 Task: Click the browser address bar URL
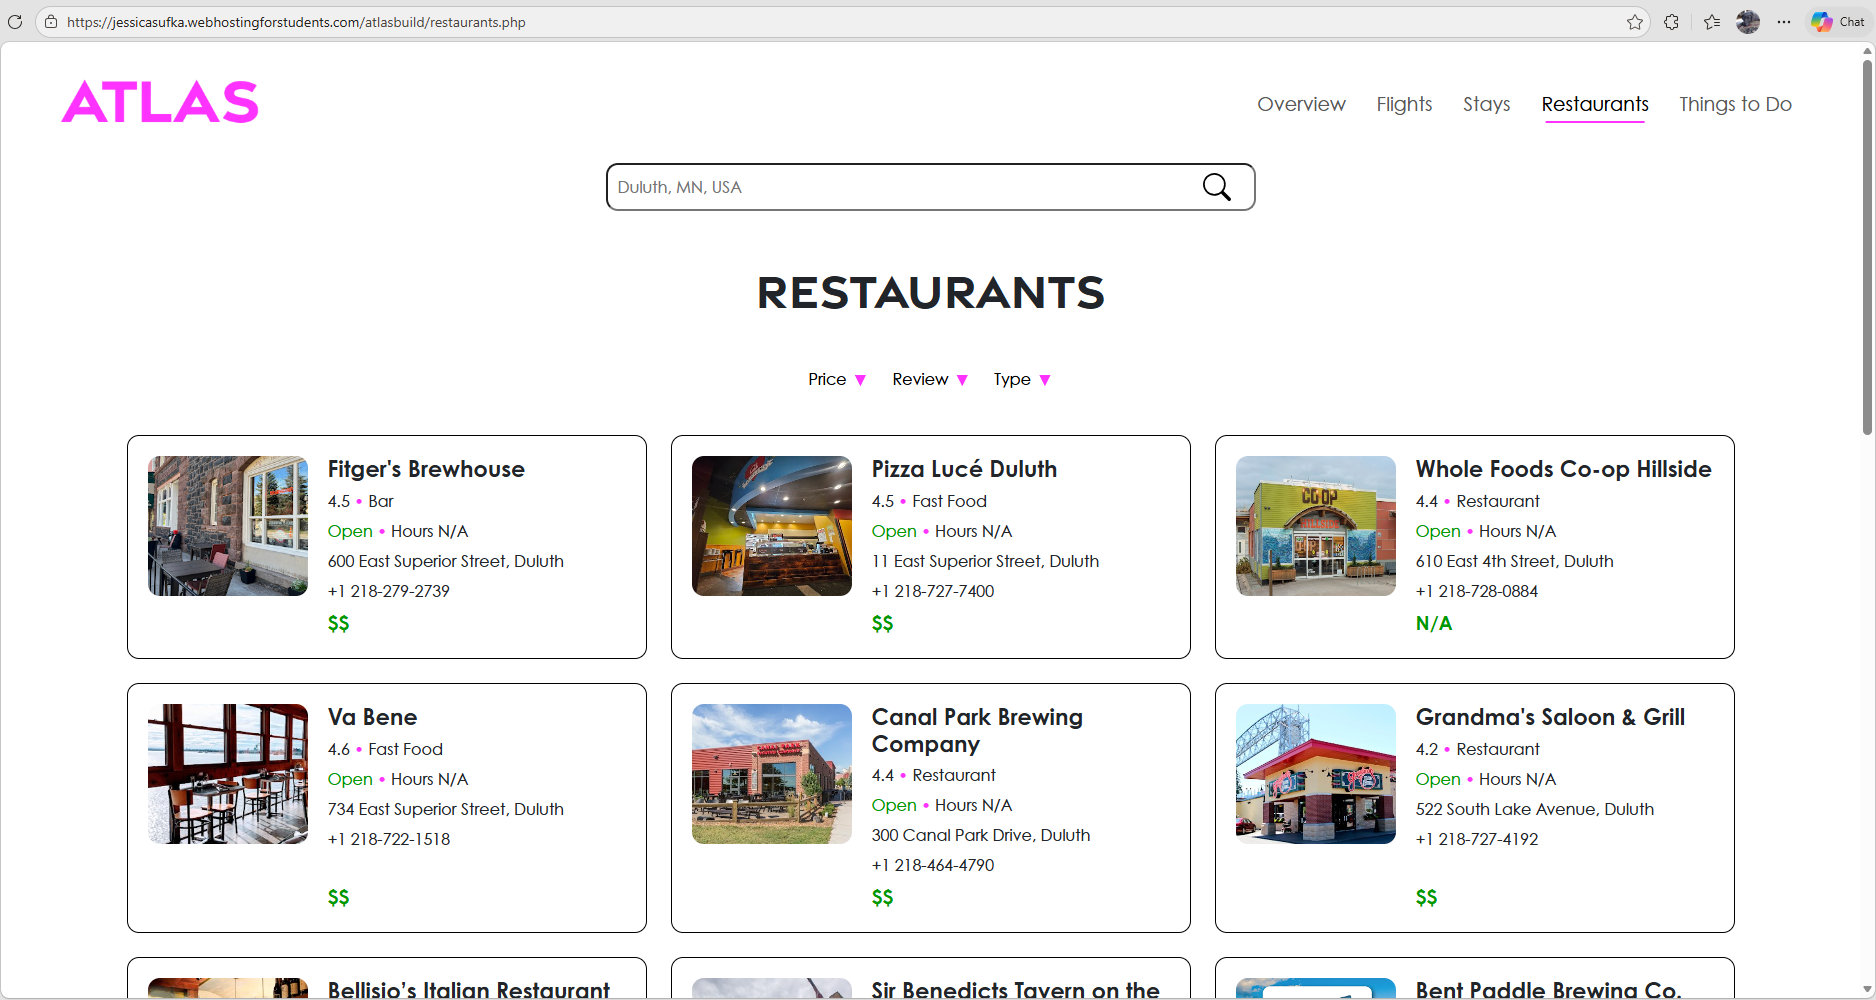296,22
